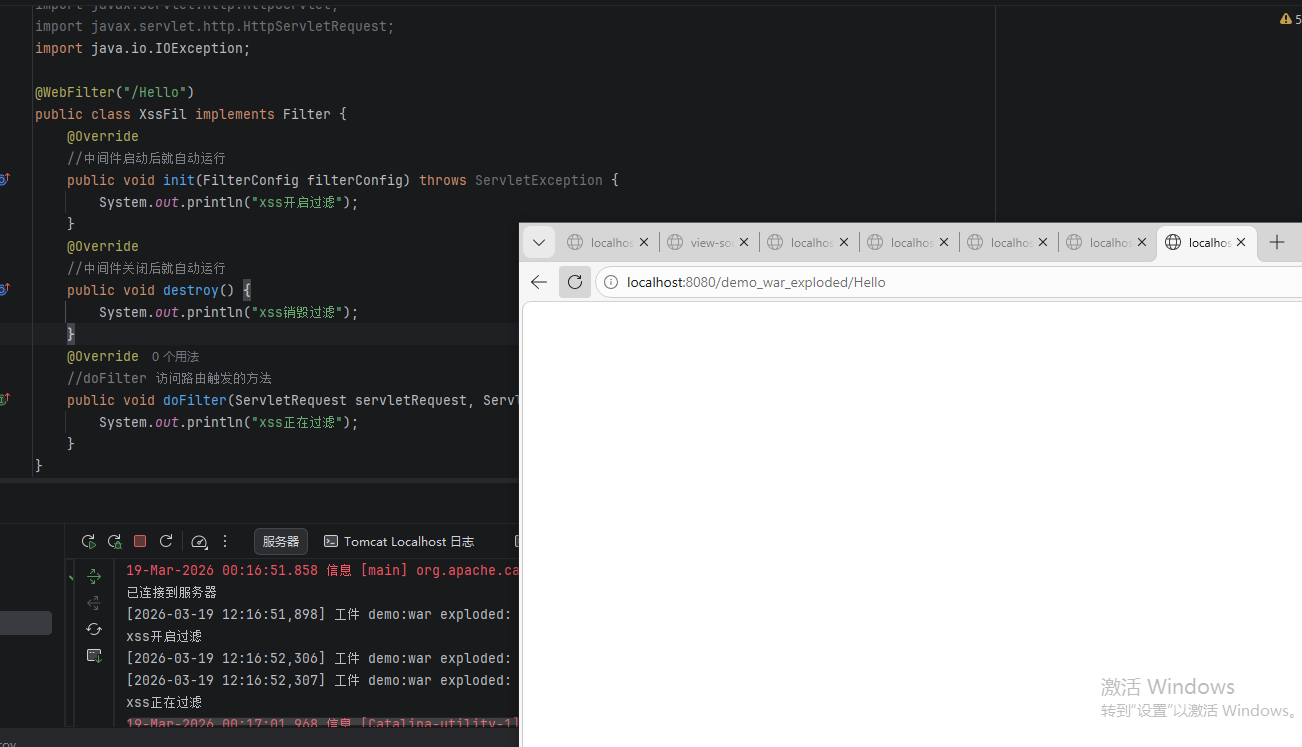This screenshot has height=747, width=1302.
Task: Click the red 00:16:51.858 log line
Action: pyautogui.click(x=322, y=570)
